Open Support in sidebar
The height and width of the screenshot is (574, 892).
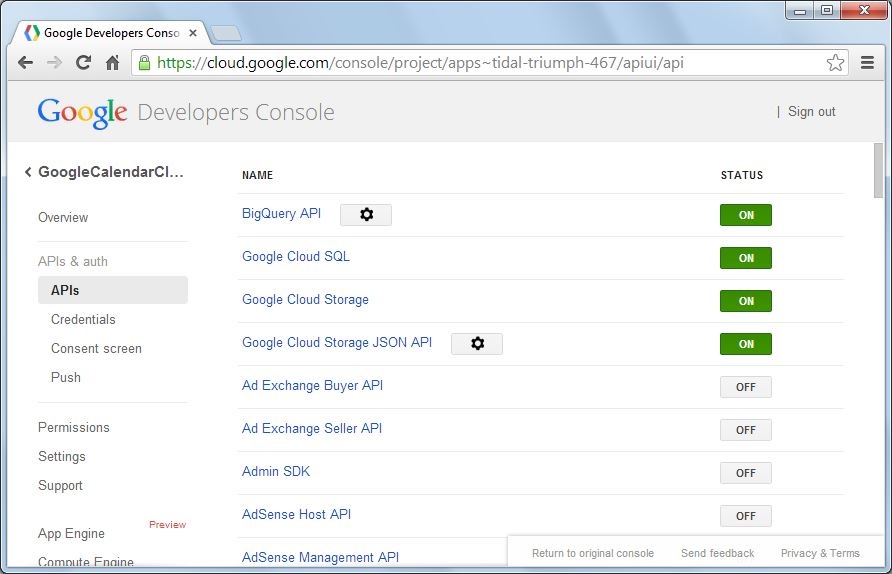pos(60,485)
